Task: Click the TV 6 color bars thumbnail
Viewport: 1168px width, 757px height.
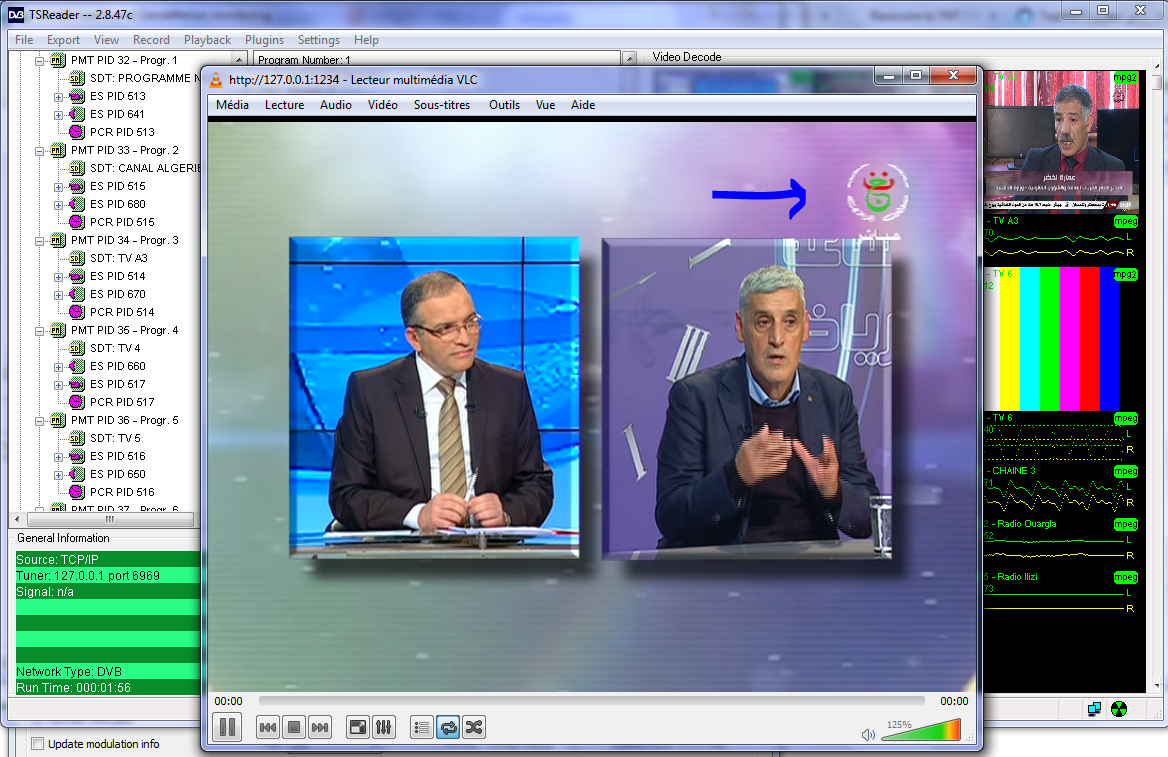Action: (x=1060, y=338)
